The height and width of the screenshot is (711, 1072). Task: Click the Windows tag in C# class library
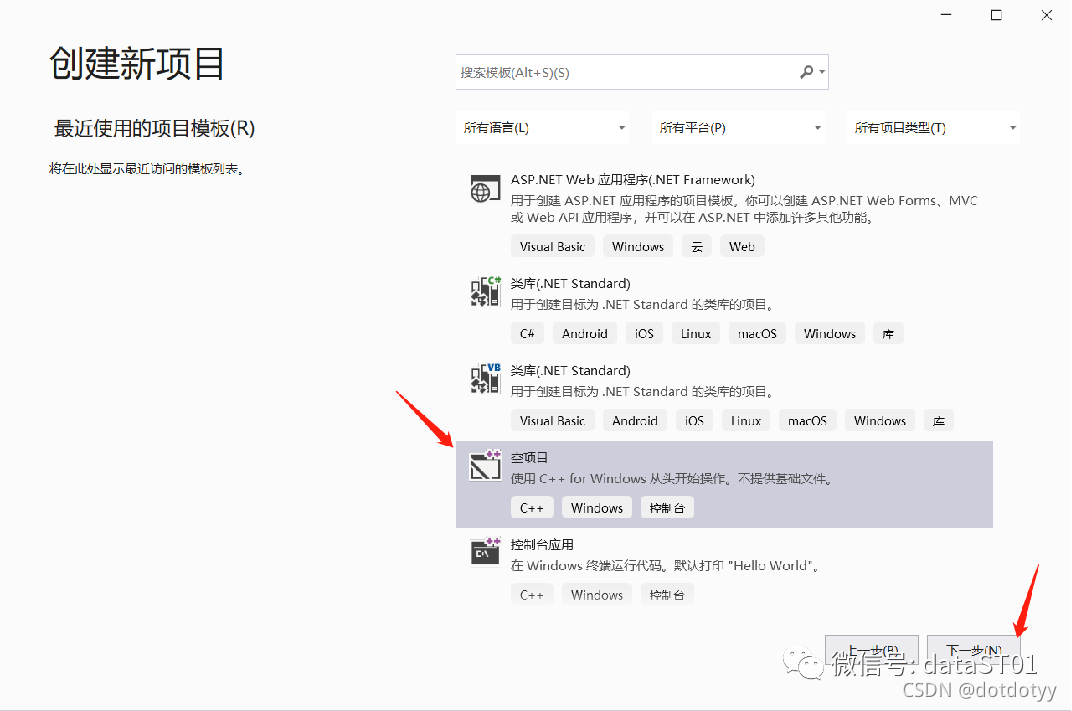click(x=830, y=334)
